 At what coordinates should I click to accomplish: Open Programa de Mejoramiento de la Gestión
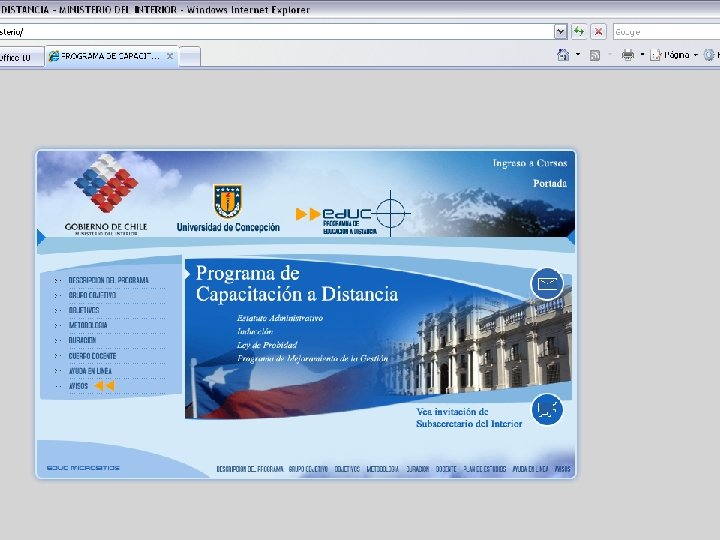point(312,359)
